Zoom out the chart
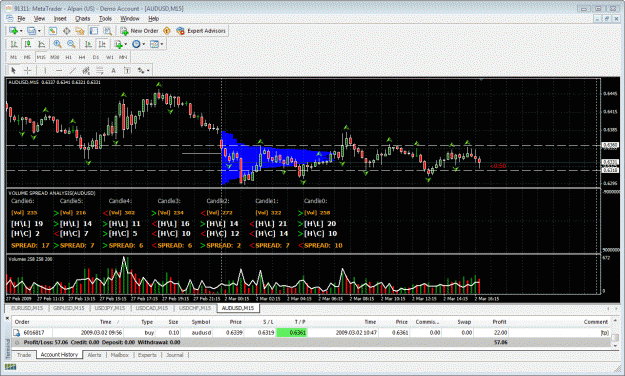This screenshot has height=376, width=625. tap(71, 44)
